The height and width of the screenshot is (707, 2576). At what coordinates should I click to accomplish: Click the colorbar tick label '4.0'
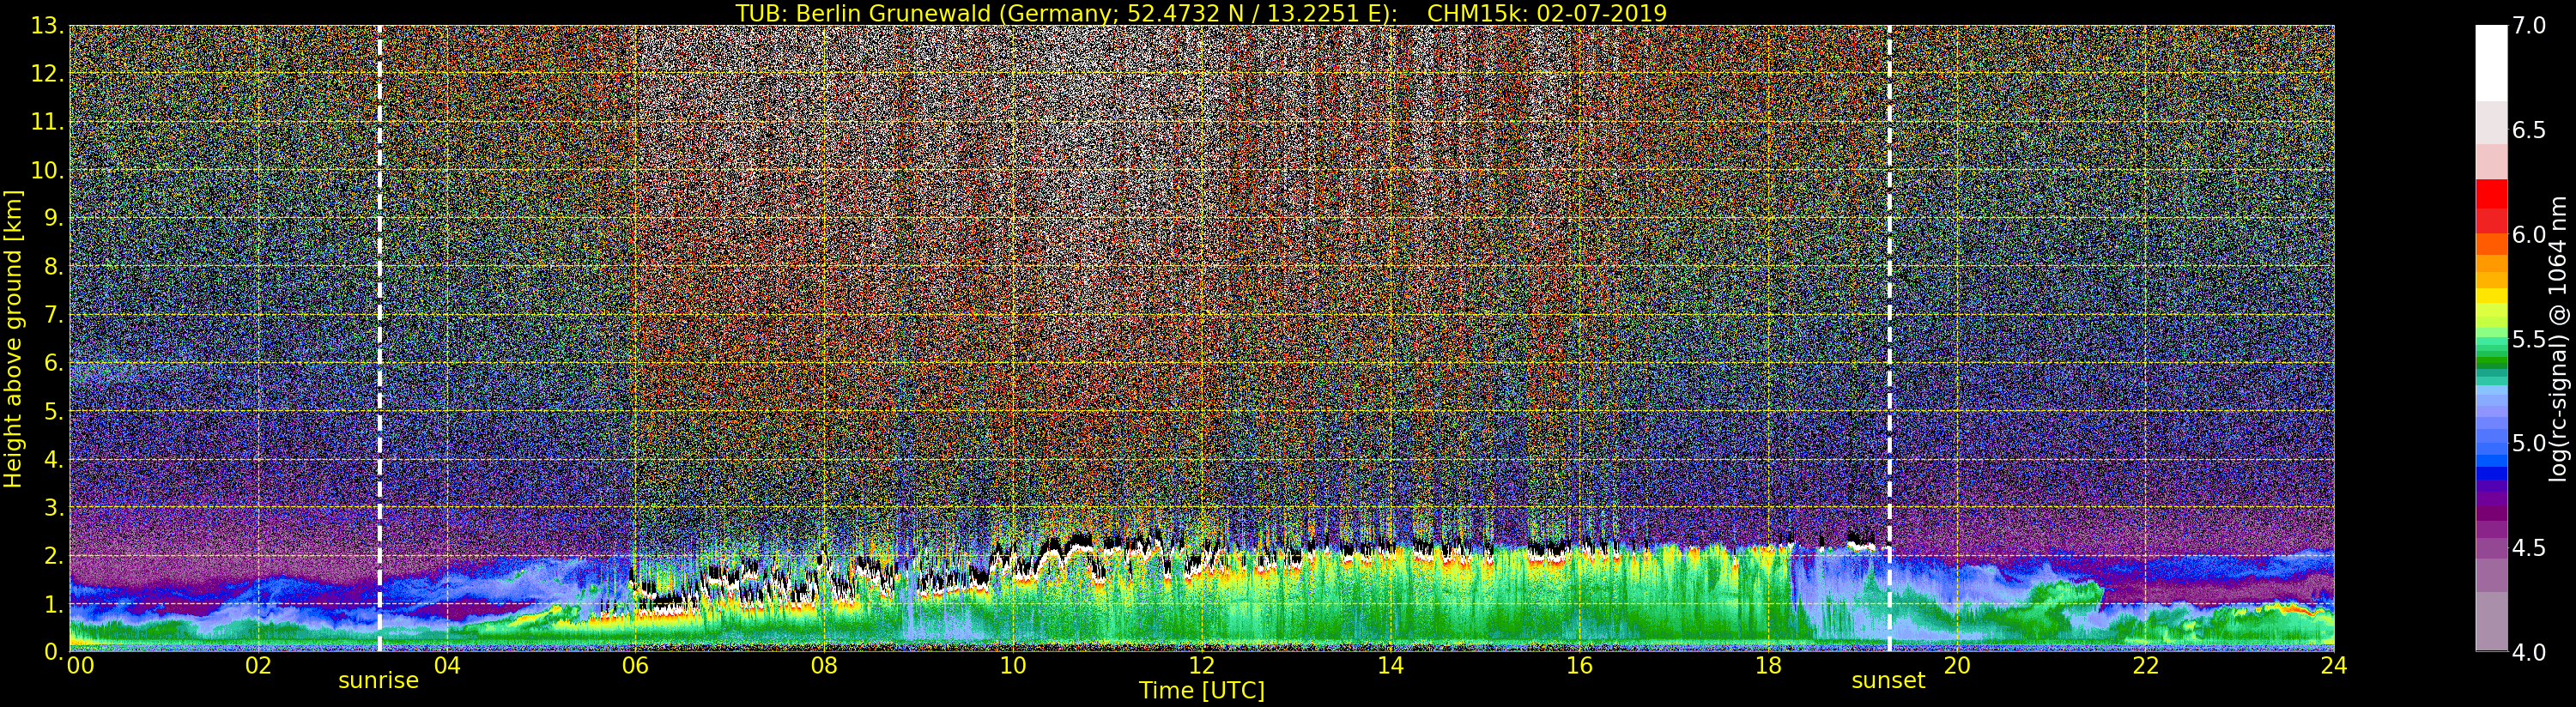(2529, 652)
